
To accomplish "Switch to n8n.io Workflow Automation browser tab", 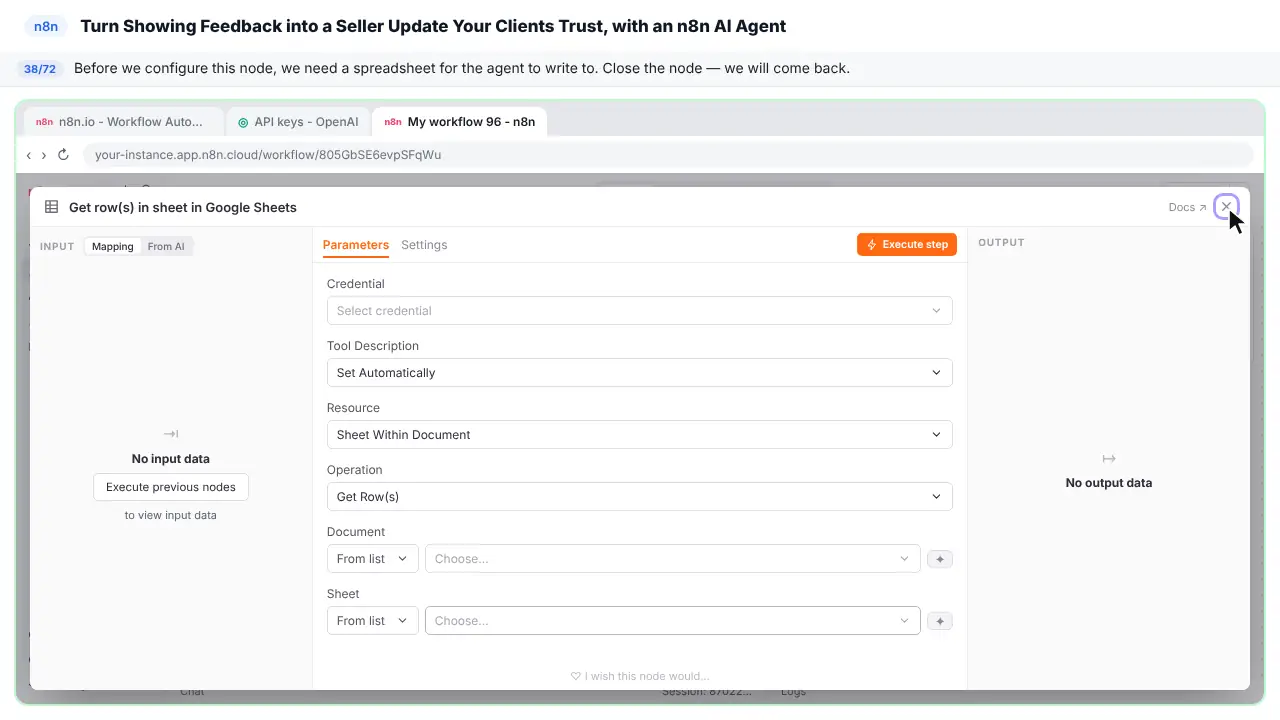I will tap(124, 122).
